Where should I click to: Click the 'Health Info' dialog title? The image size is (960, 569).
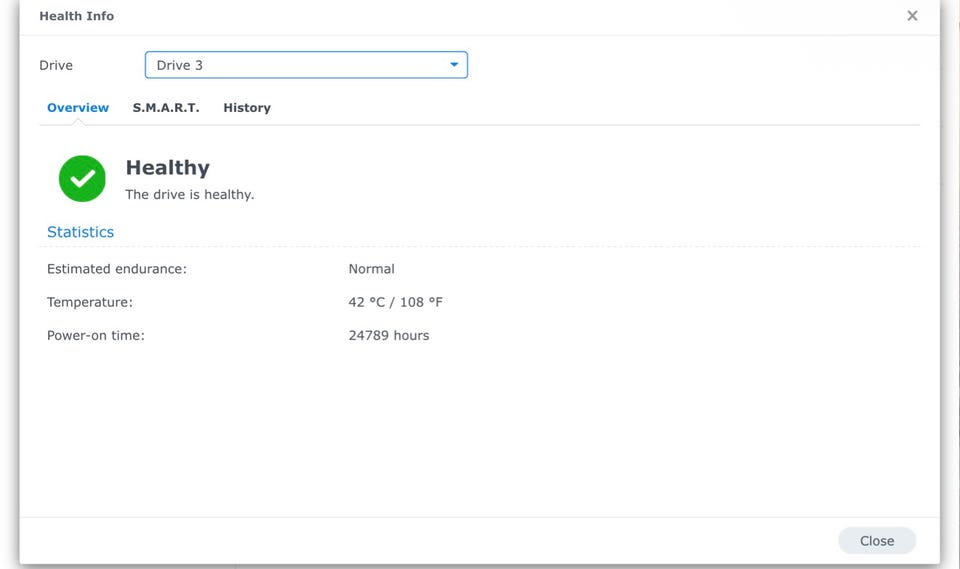(x=77, y=16)
